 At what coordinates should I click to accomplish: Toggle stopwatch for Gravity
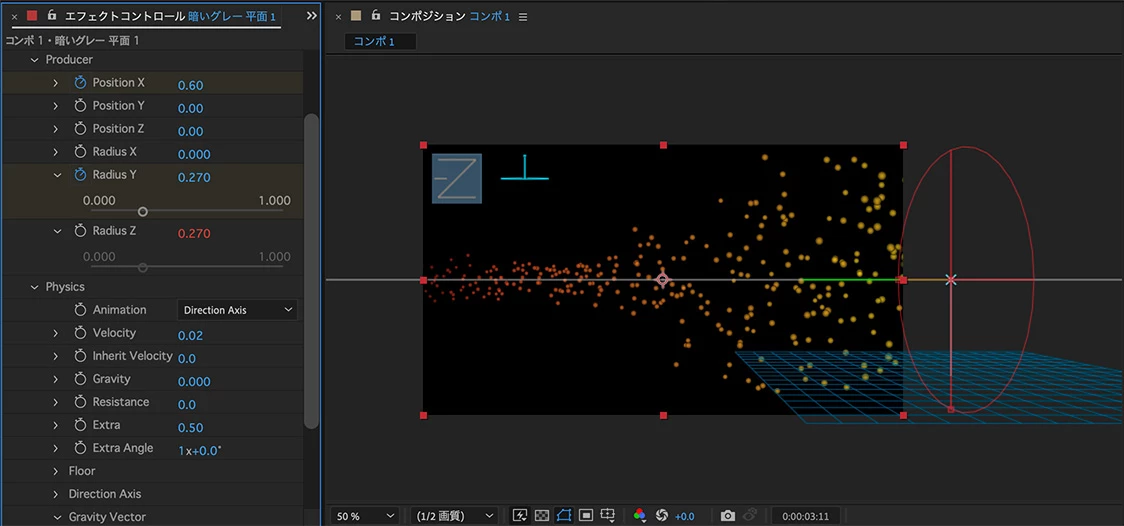(x=80, y=379)
